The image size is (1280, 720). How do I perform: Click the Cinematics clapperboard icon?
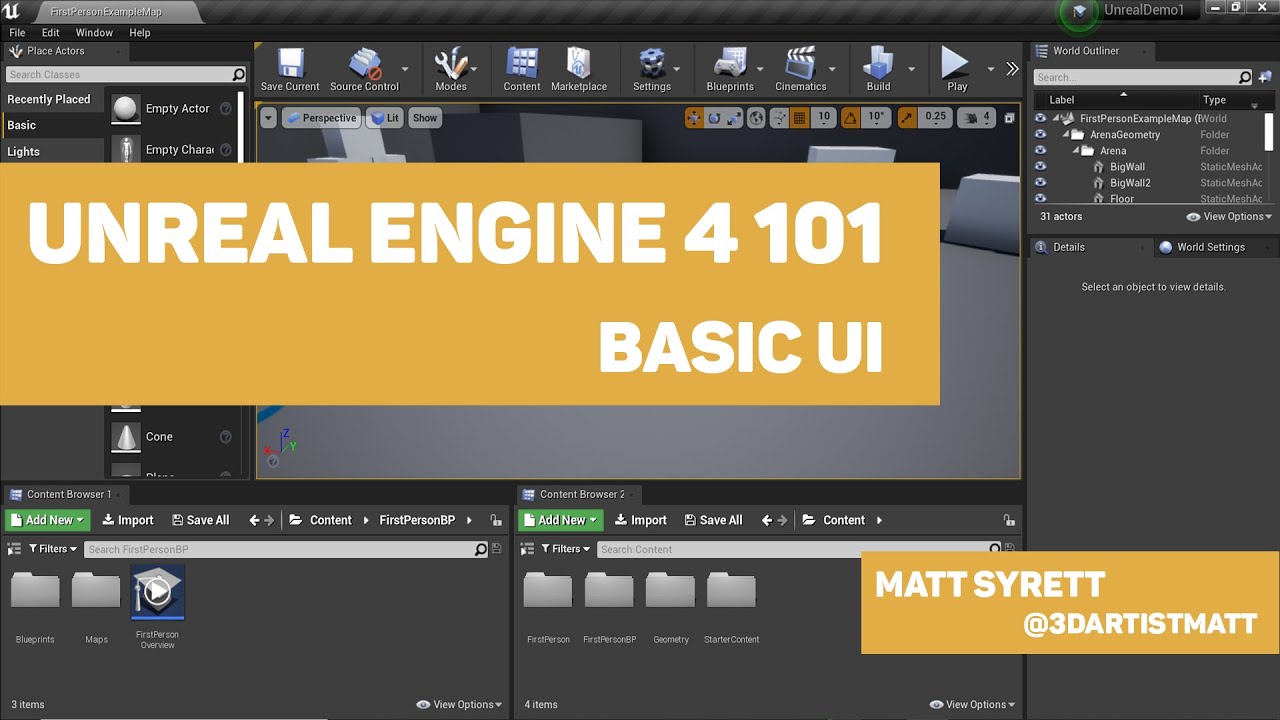tap(801, 70)
